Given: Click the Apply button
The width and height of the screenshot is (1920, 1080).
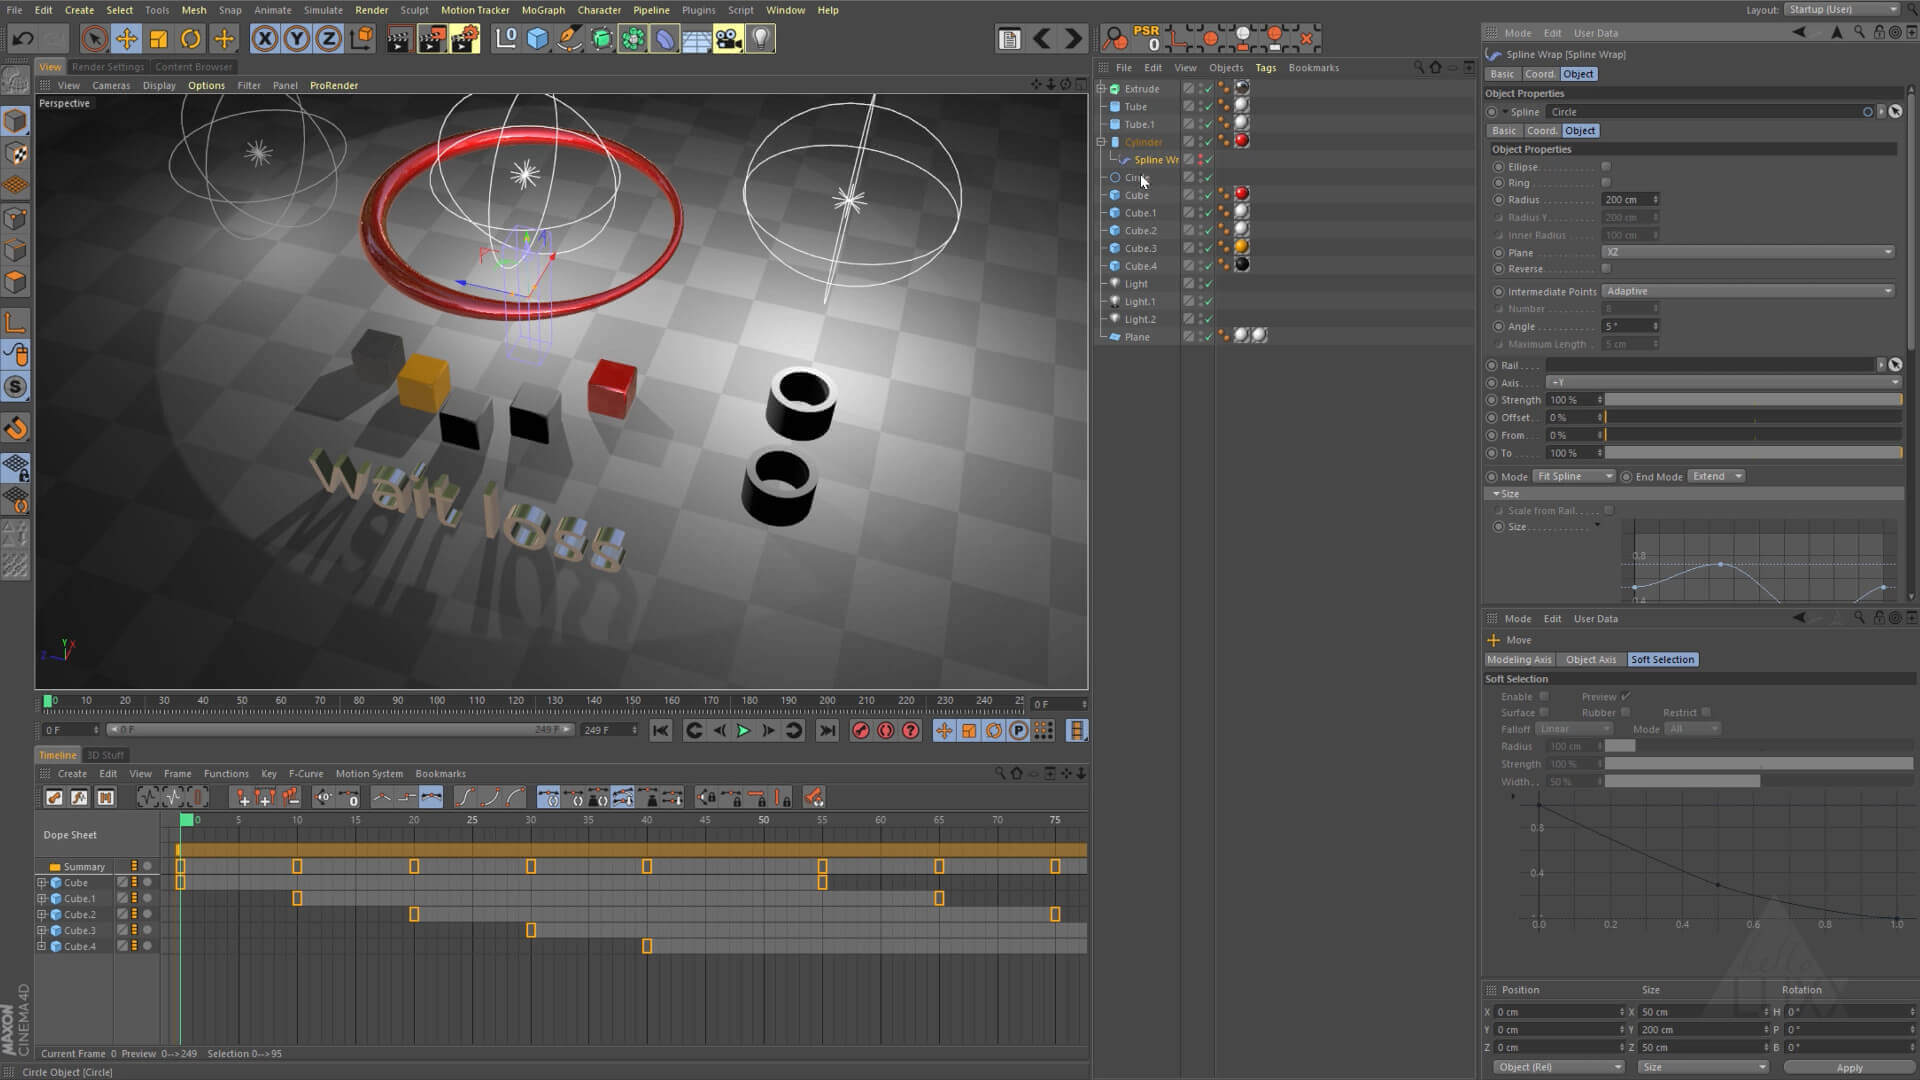Looking at the screenshot, I should point(1849,1068).
